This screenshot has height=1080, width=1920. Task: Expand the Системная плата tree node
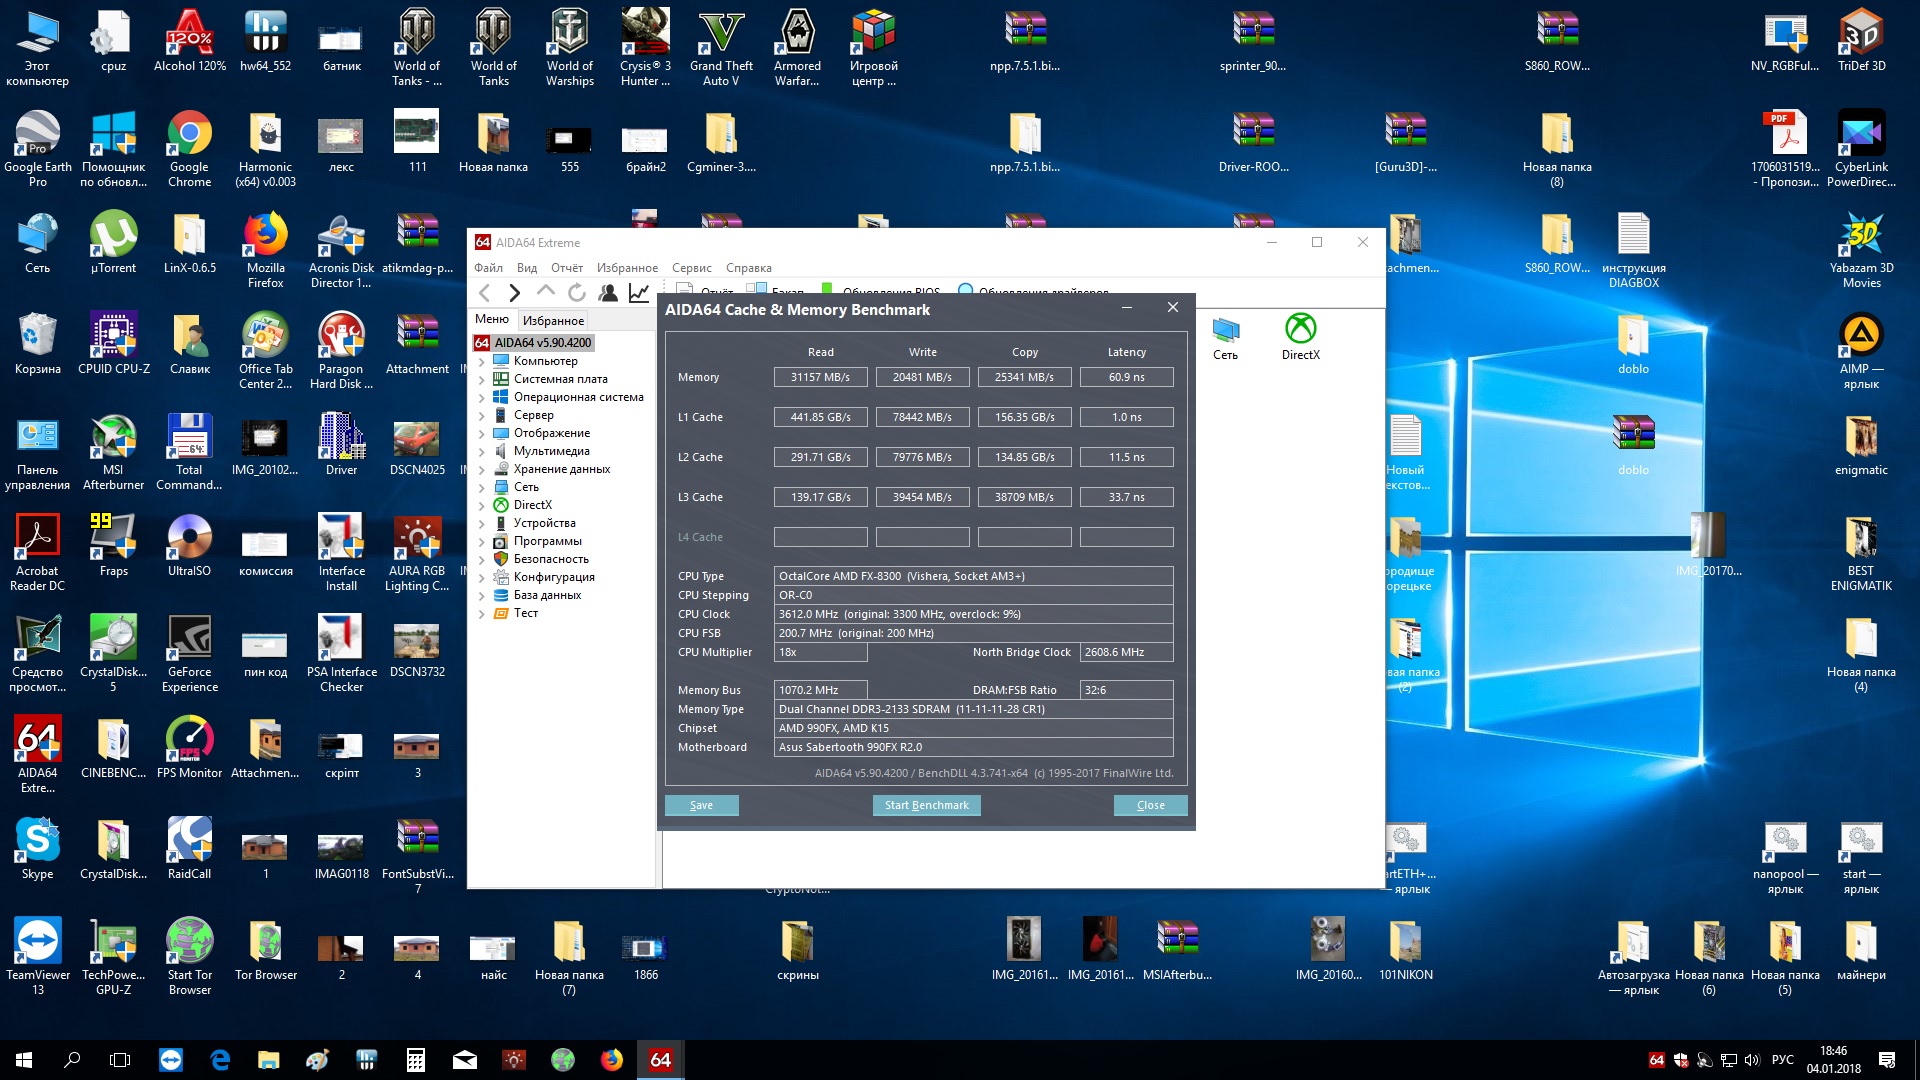coord(482,380)
